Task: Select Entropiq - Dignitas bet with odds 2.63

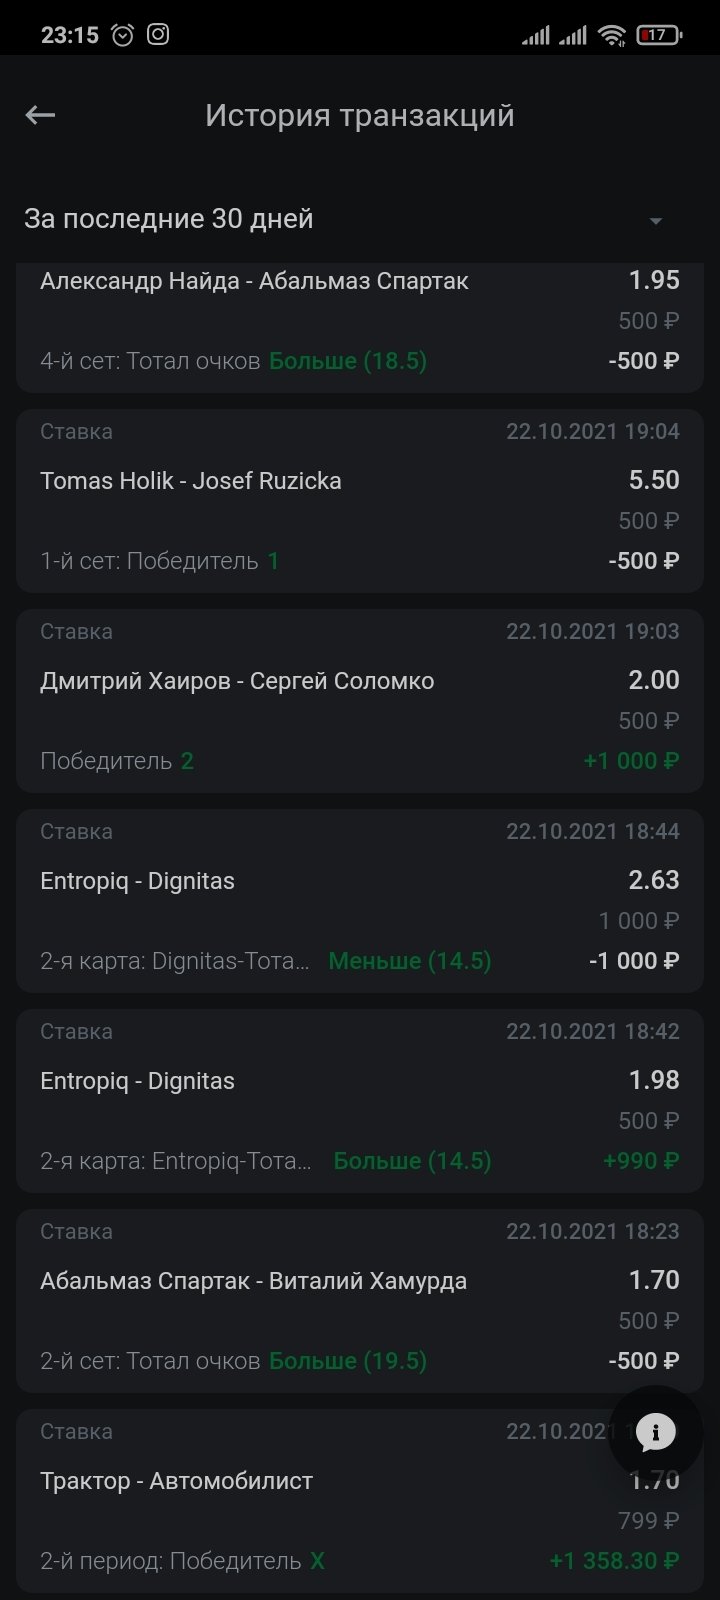Action: tap(360, 900)
